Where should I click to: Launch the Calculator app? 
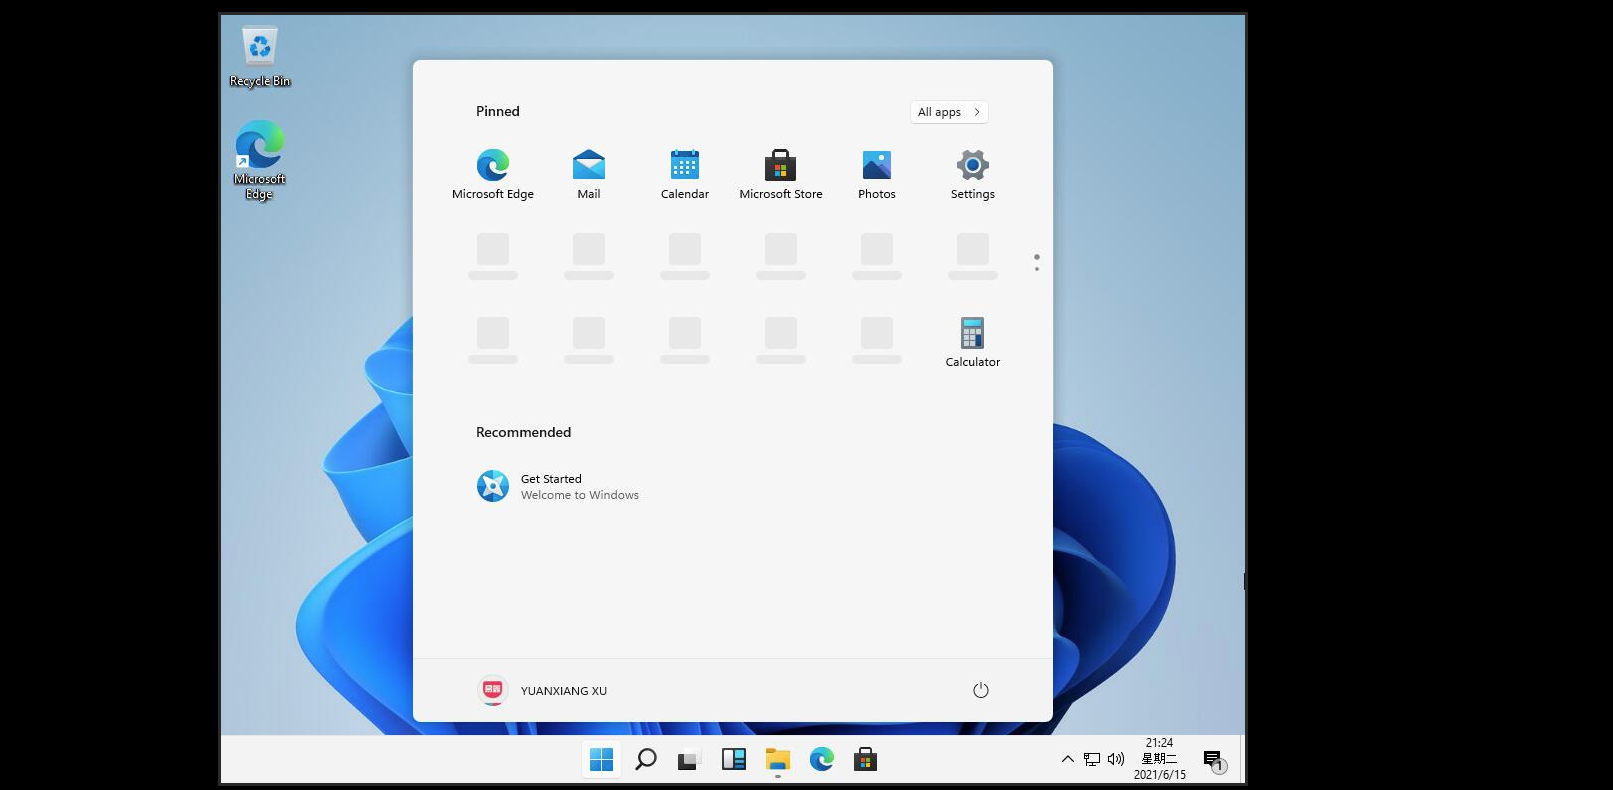click(973, 342)
